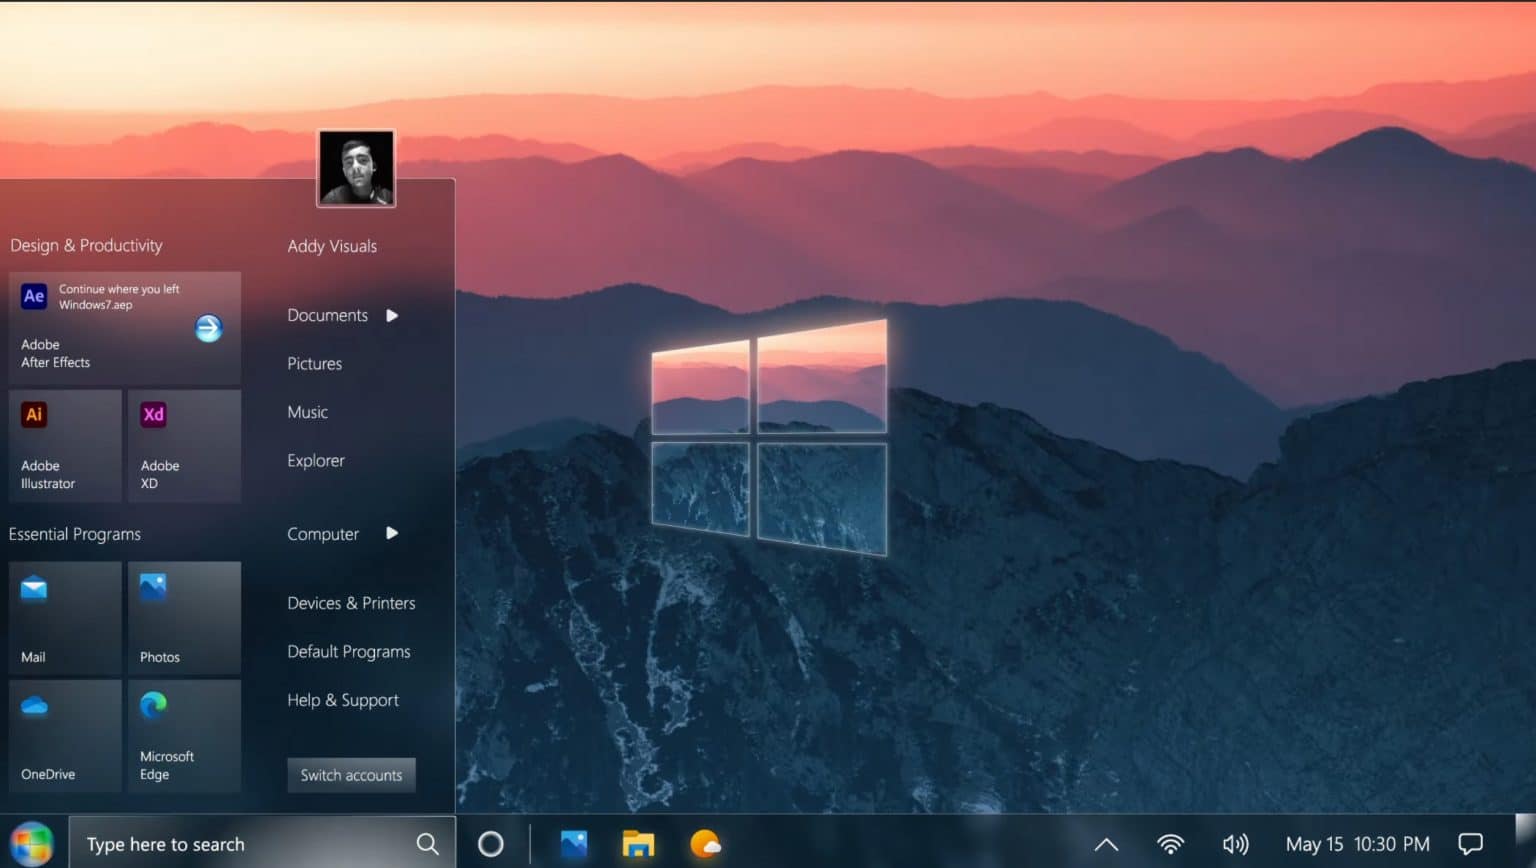Viewport: 1536px width, 868px height.
Task: Open OneDrive
Action: tap(64, 735)
